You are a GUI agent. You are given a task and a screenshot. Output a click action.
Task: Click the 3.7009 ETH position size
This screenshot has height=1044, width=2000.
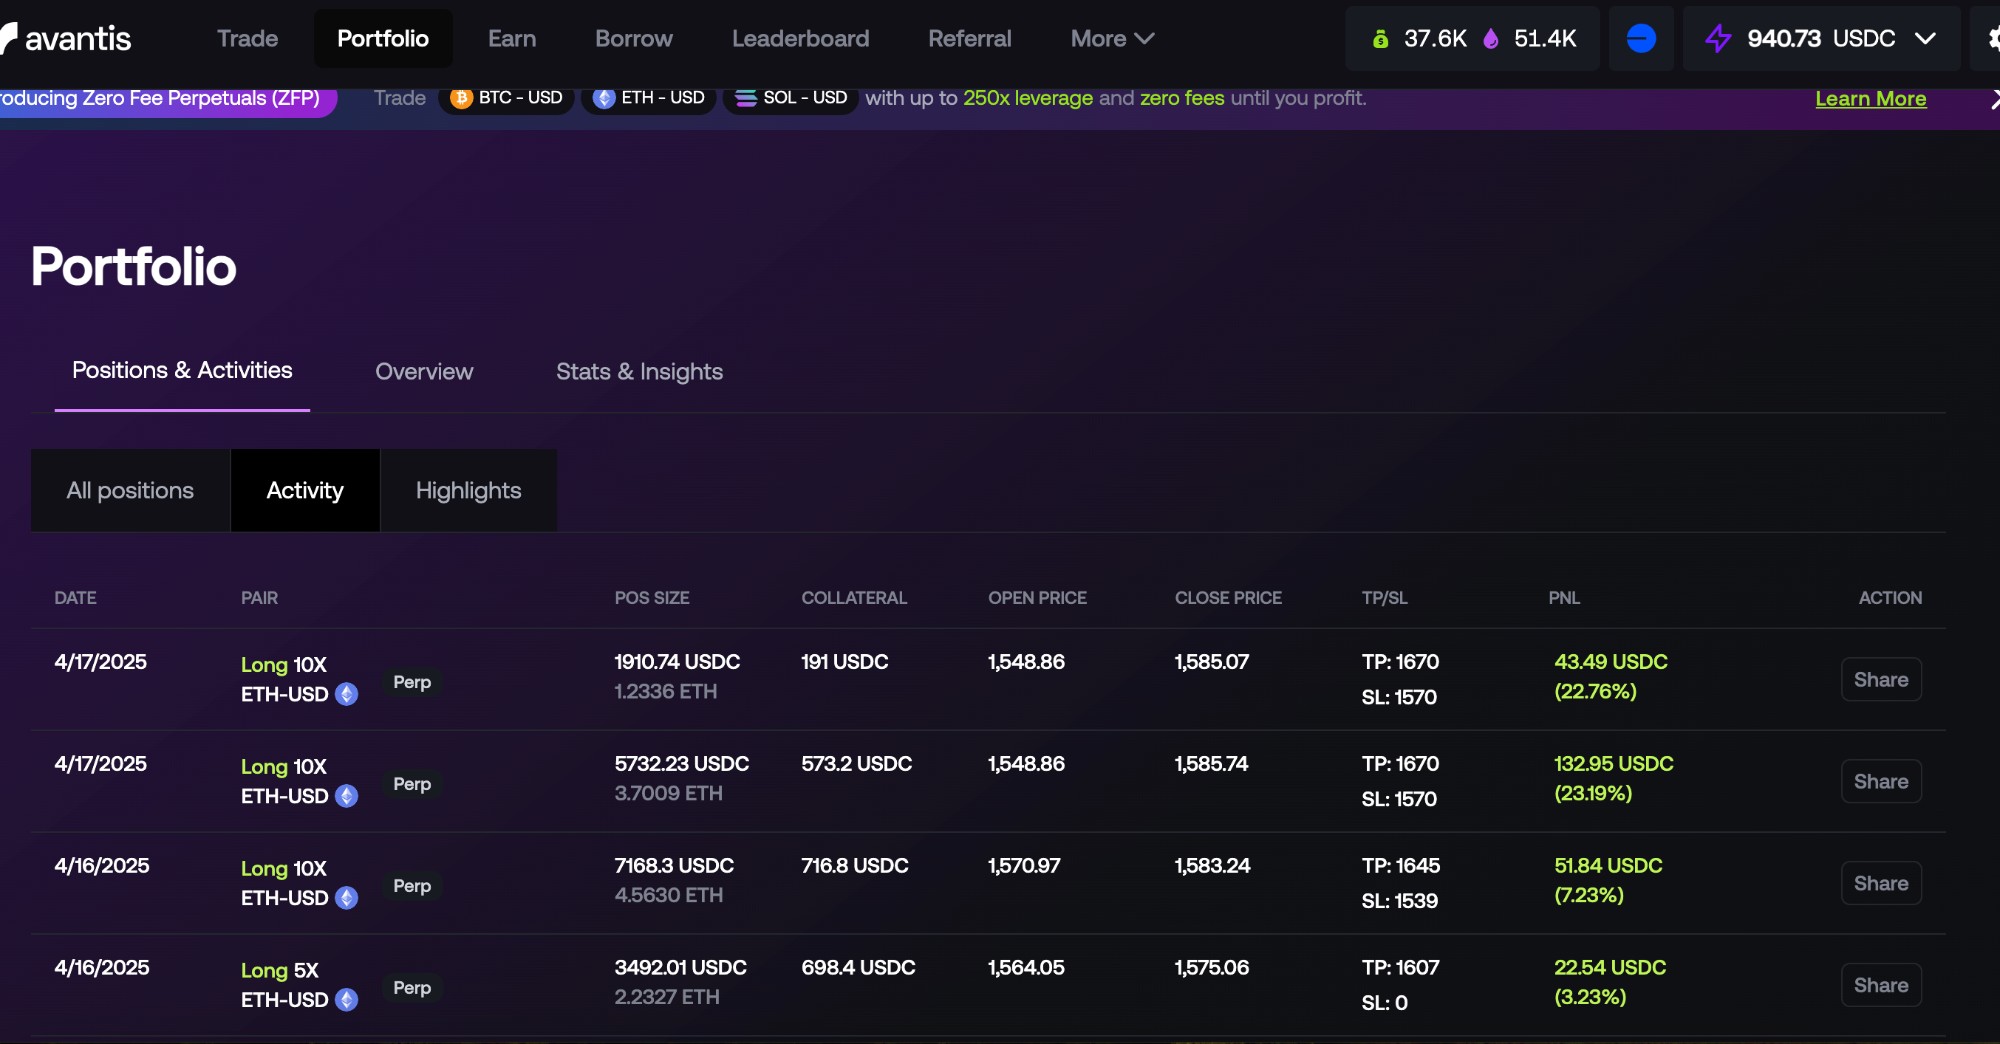pyautogui.click(x=668, y=794)
